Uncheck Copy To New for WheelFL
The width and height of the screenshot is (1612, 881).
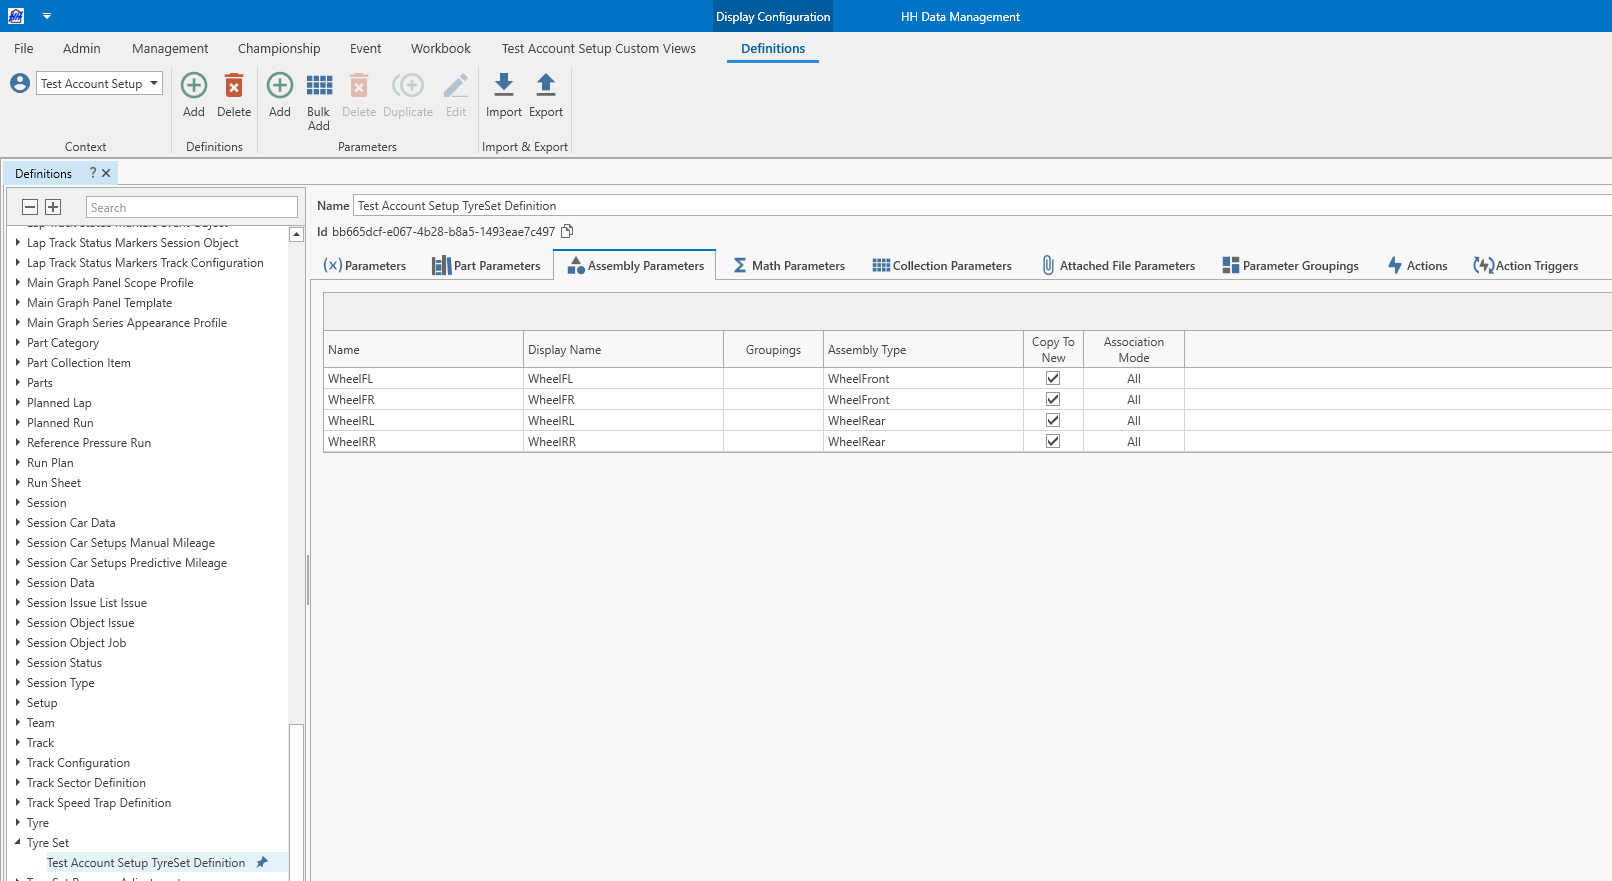point(1053,378)
